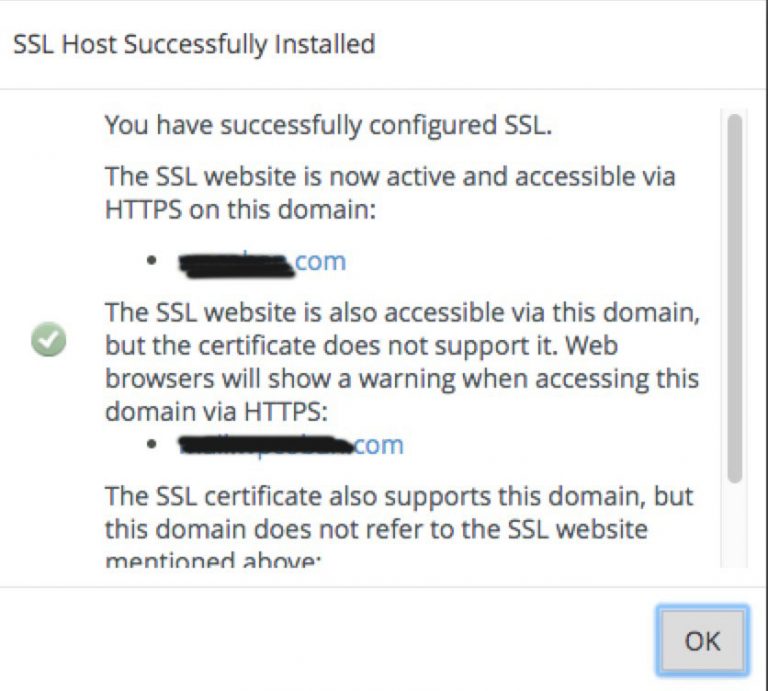
Task: Click the 'domain via HTTPS:' text line
Action: coord(216,410)
